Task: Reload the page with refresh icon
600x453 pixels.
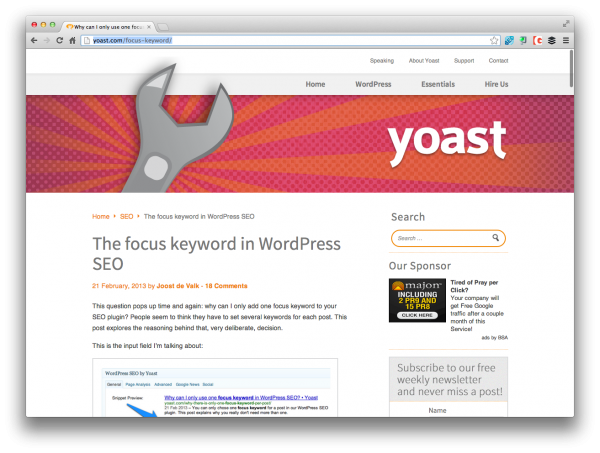Action: coord(59,40)
